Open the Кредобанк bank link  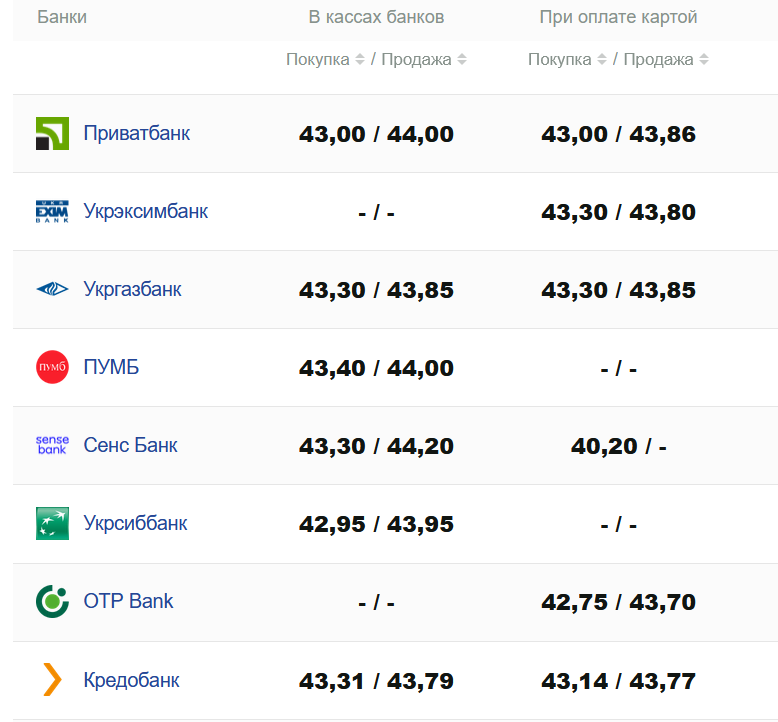[132, 680]
